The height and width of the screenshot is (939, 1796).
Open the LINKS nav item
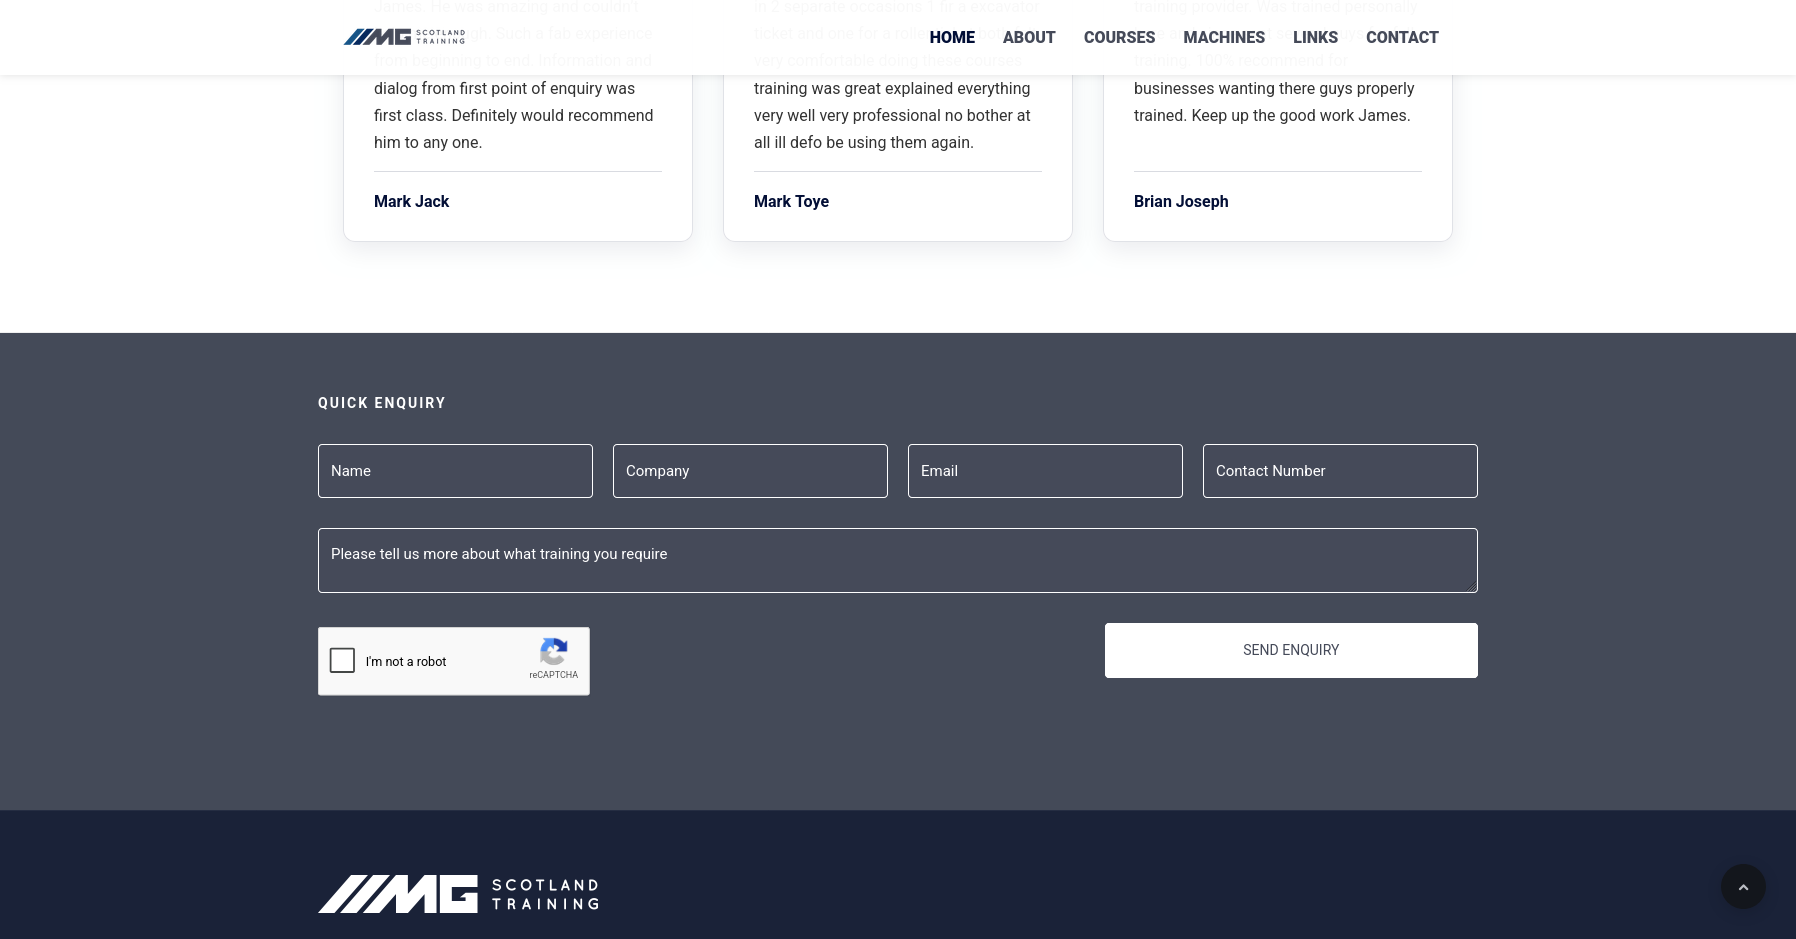pyautogui.click(x=1314, y=37)
